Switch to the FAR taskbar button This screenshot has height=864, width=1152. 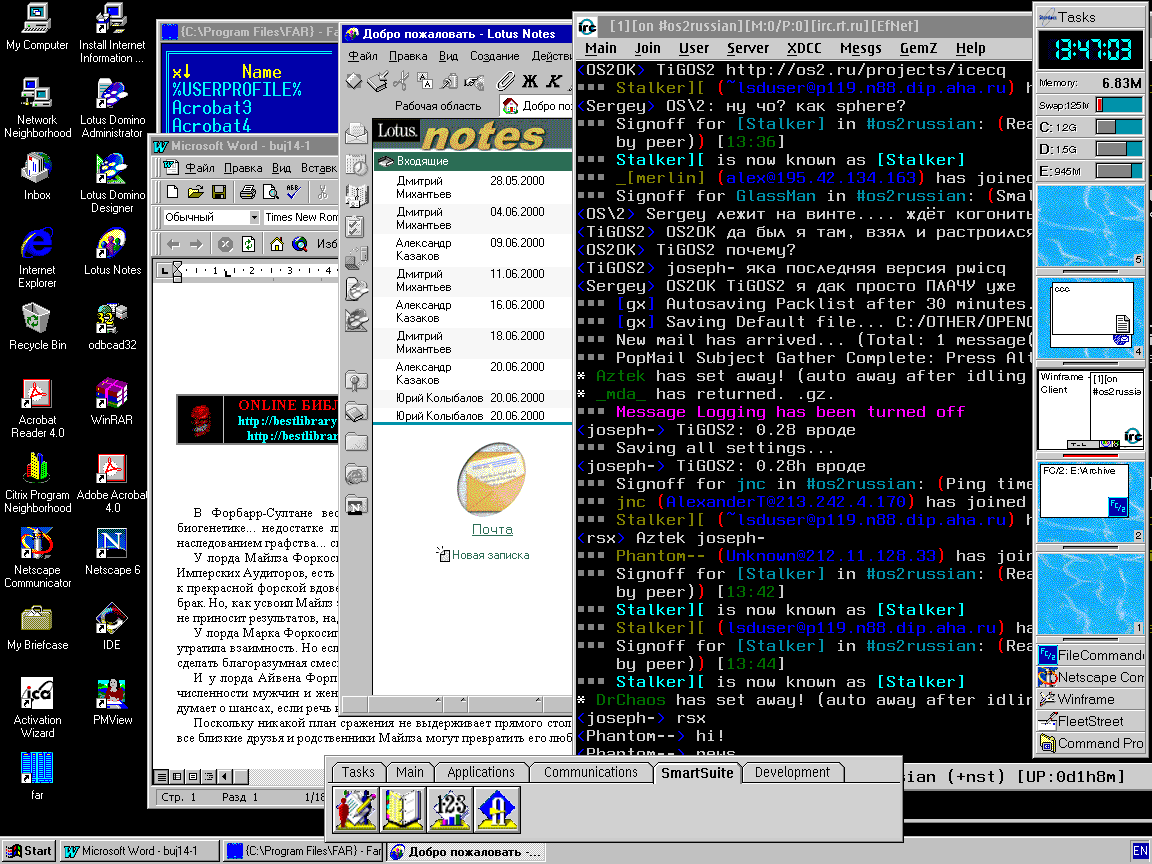coord(304,852)
